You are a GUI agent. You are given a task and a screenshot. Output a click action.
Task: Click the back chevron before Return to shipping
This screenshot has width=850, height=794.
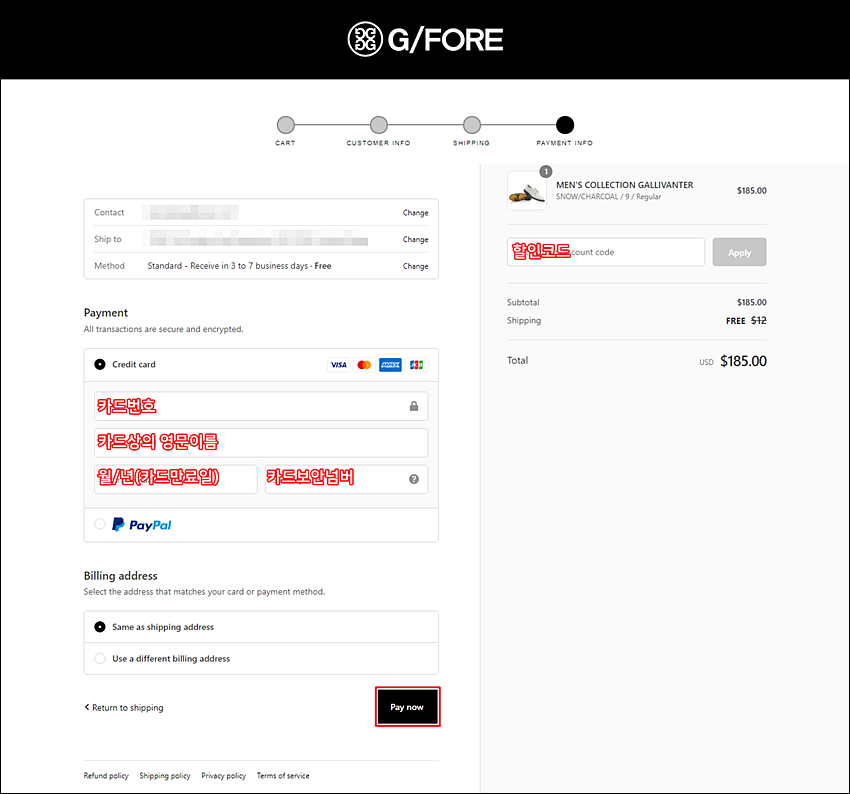87,707
